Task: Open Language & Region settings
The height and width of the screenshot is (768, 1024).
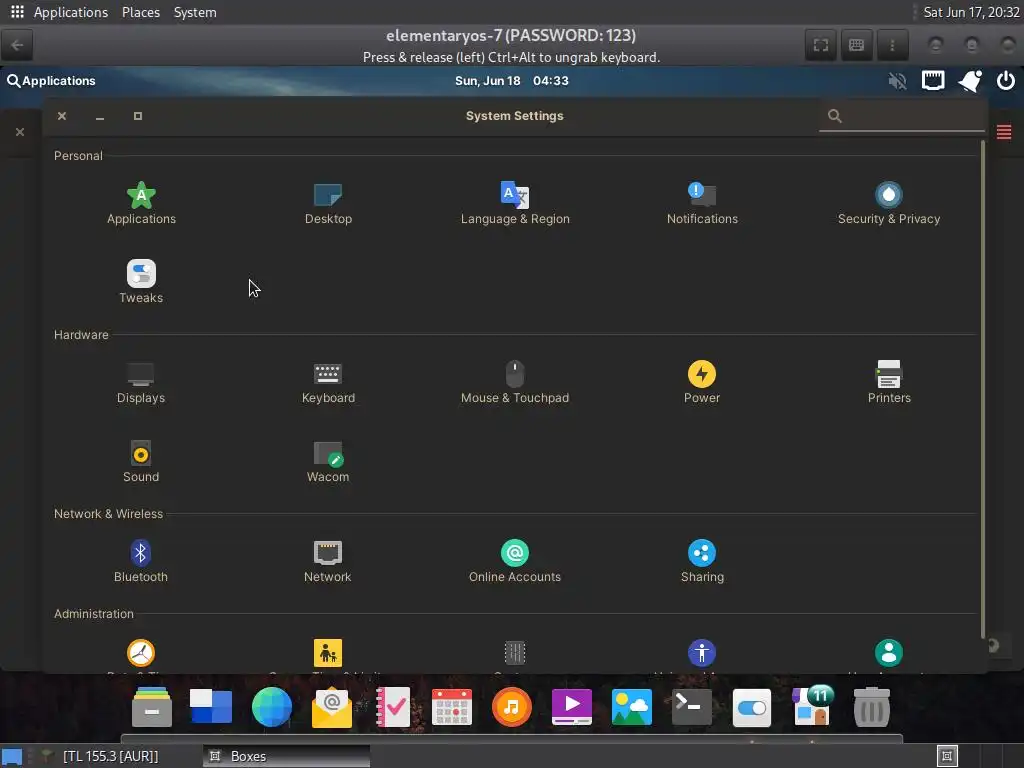Action: pos(515,195)
